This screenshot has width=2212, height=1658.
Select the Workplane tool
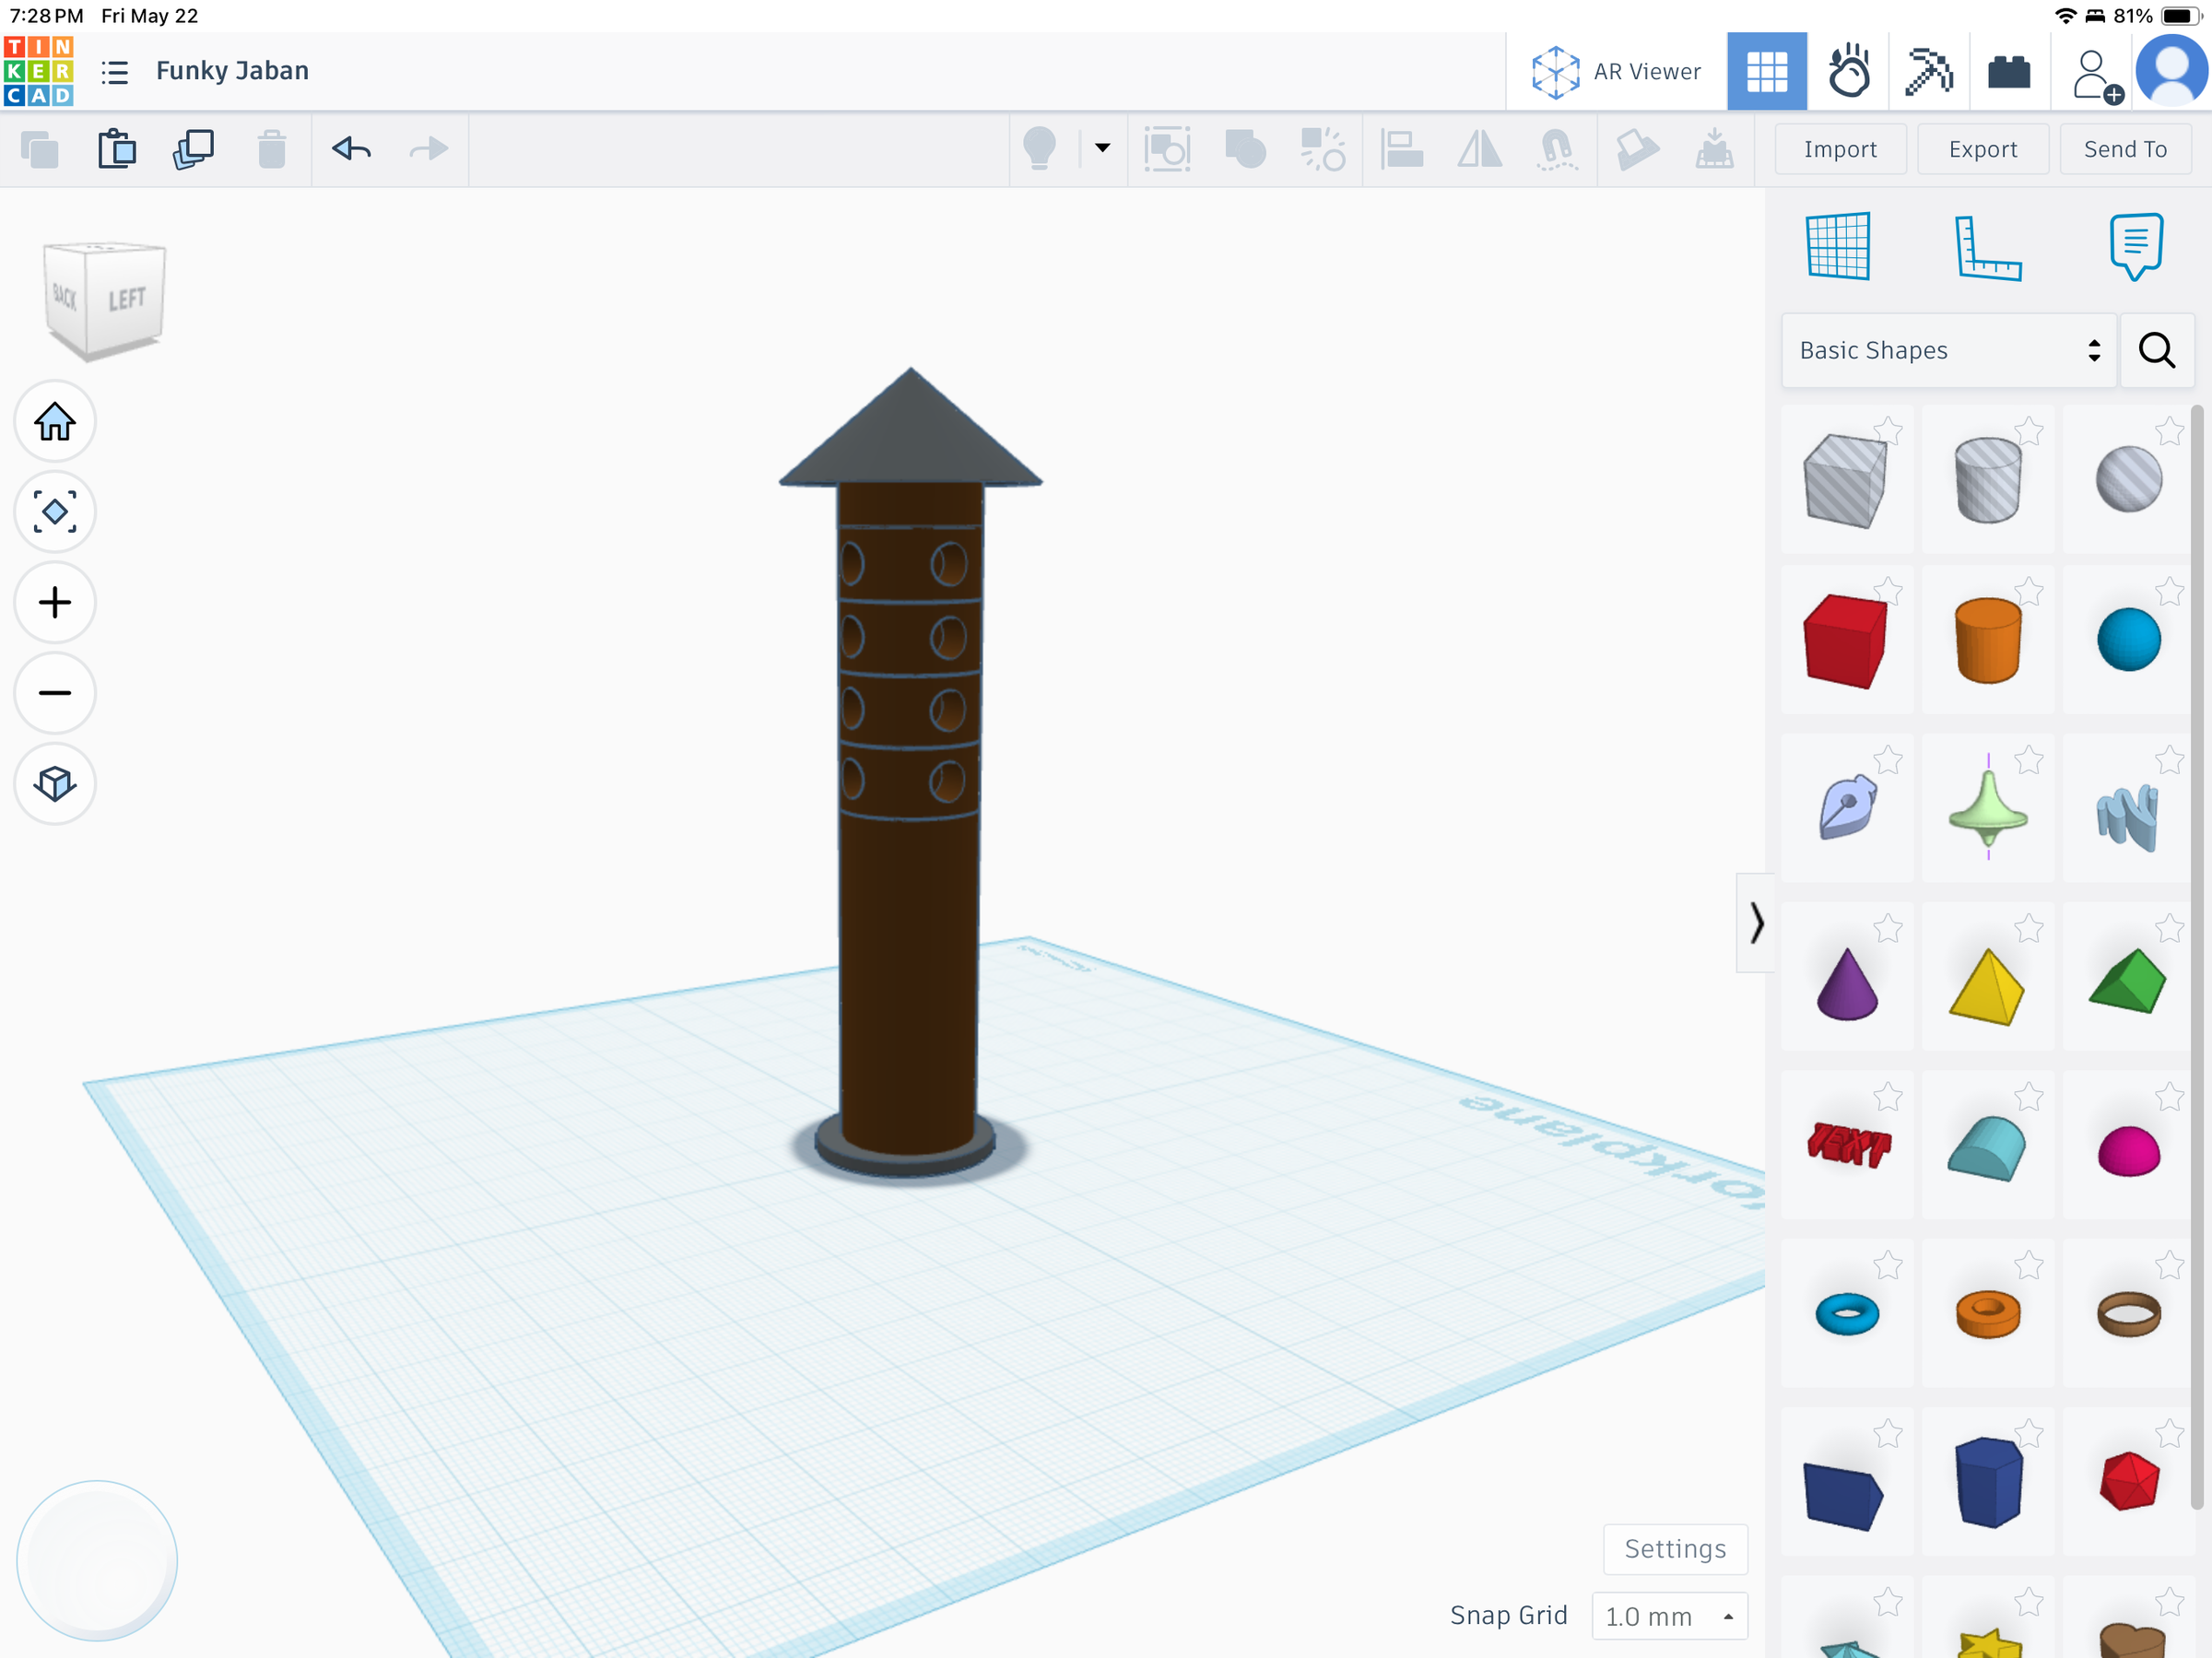(1838, 246)
